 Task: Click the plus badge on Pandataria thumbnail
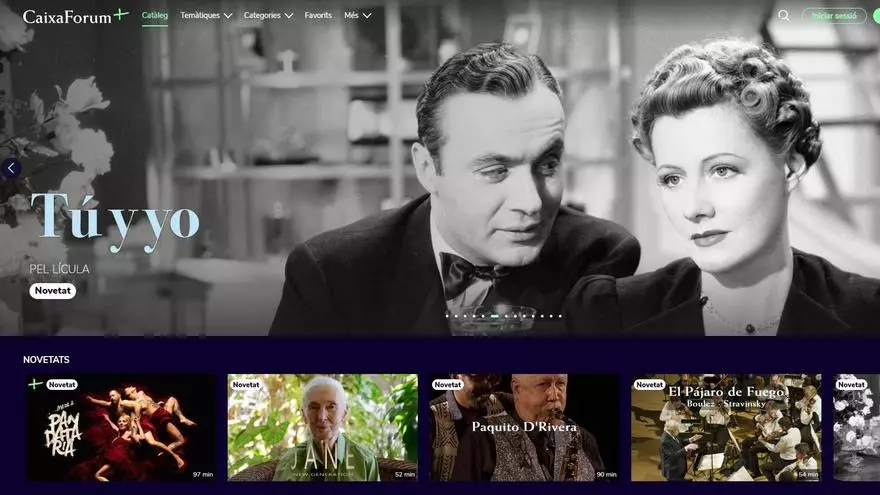tap(35, 384)
